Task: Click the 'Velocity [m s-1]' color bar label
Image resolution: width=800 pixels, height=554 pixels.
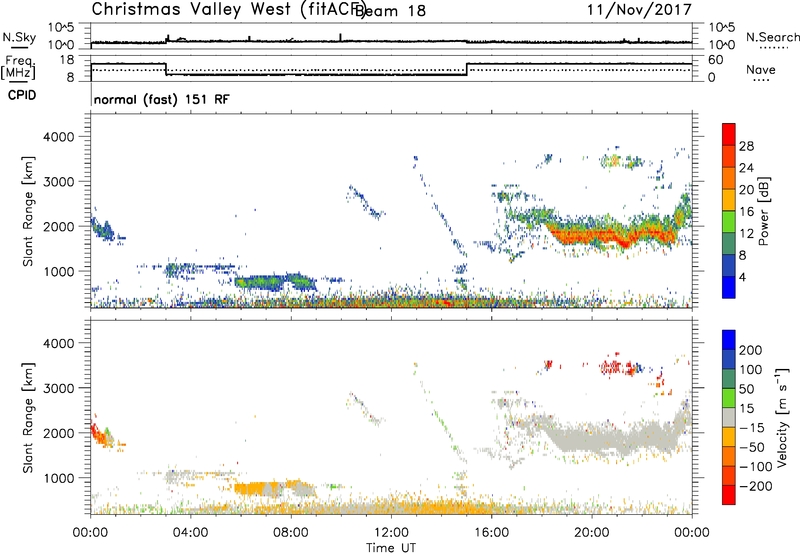Action: 782,417
